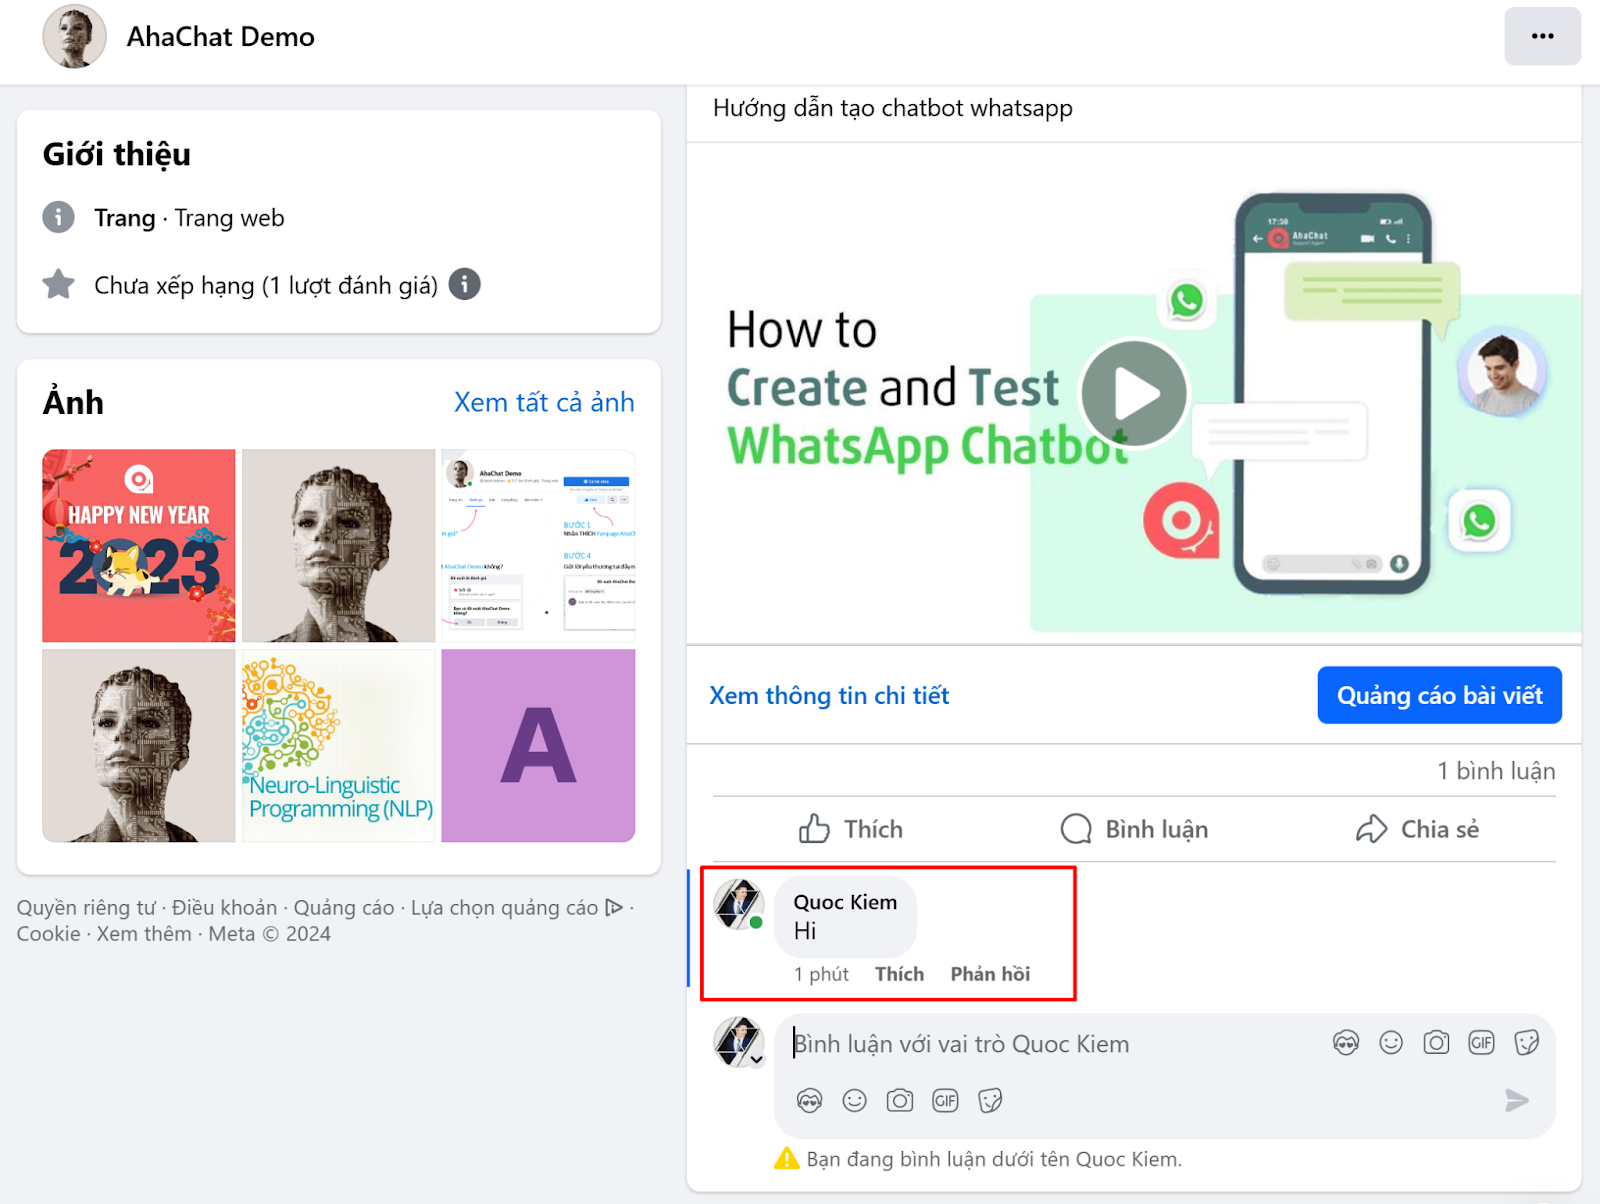Click Quảng cáo bài viết button
The image size is (1600, 1204).
click(1439, 695)
